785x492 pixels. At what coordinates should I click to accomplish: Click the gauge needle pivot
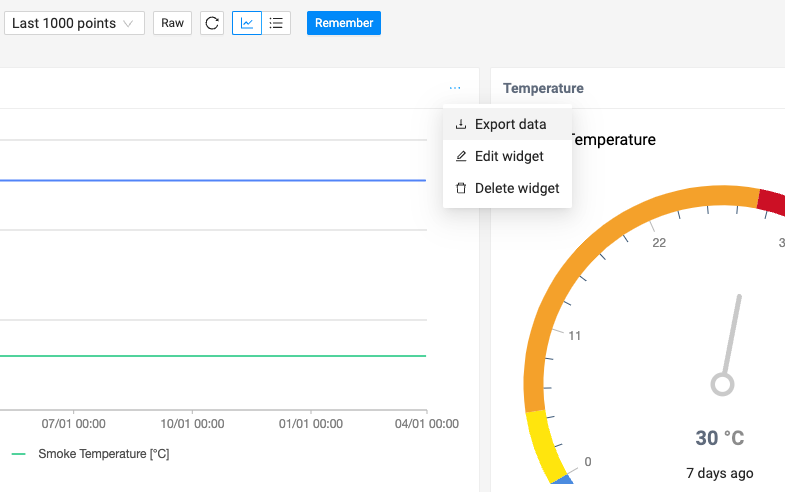coord(722,384)
